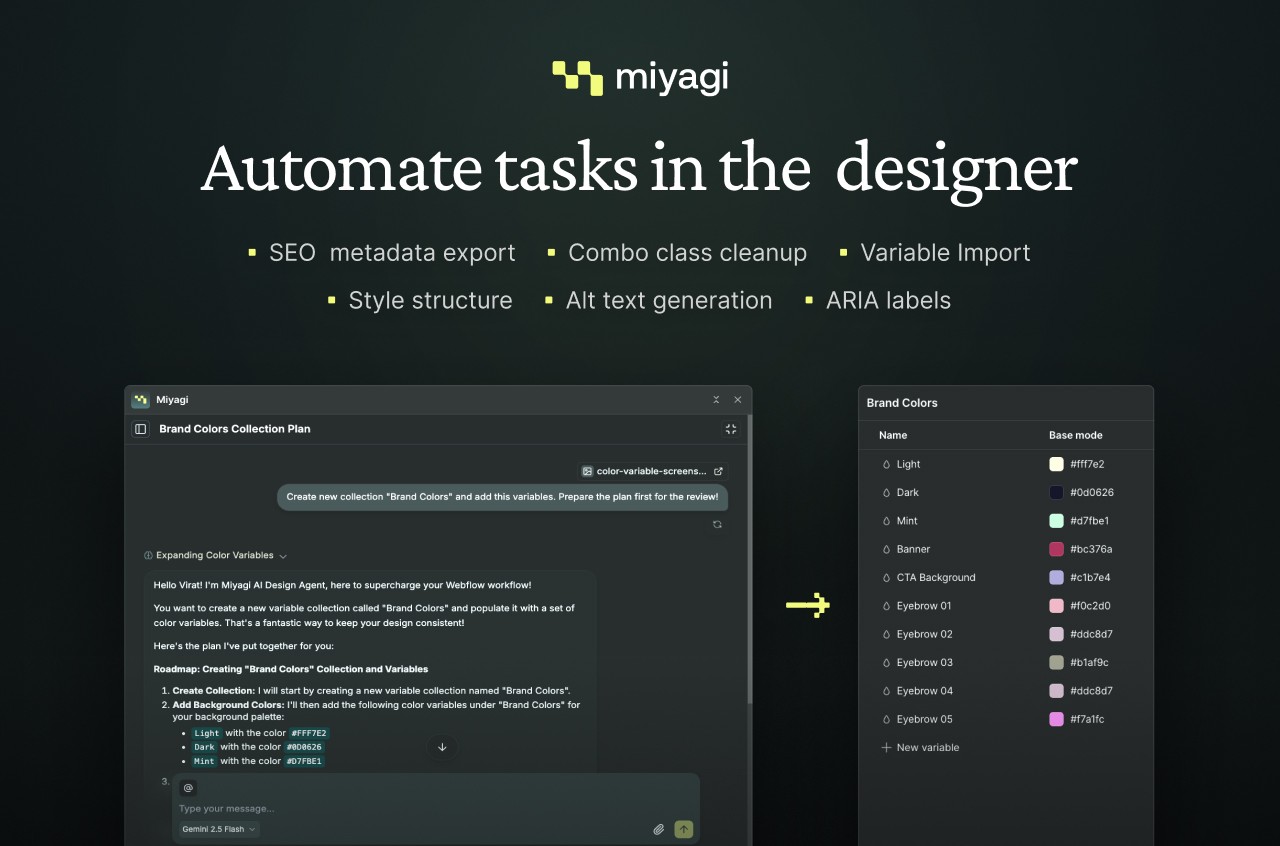Open the Eyebrow 03 swatch #b1af9c
Image resolution: width=1280 pixels, height=846 pixels.
[x=1056, y=662]
